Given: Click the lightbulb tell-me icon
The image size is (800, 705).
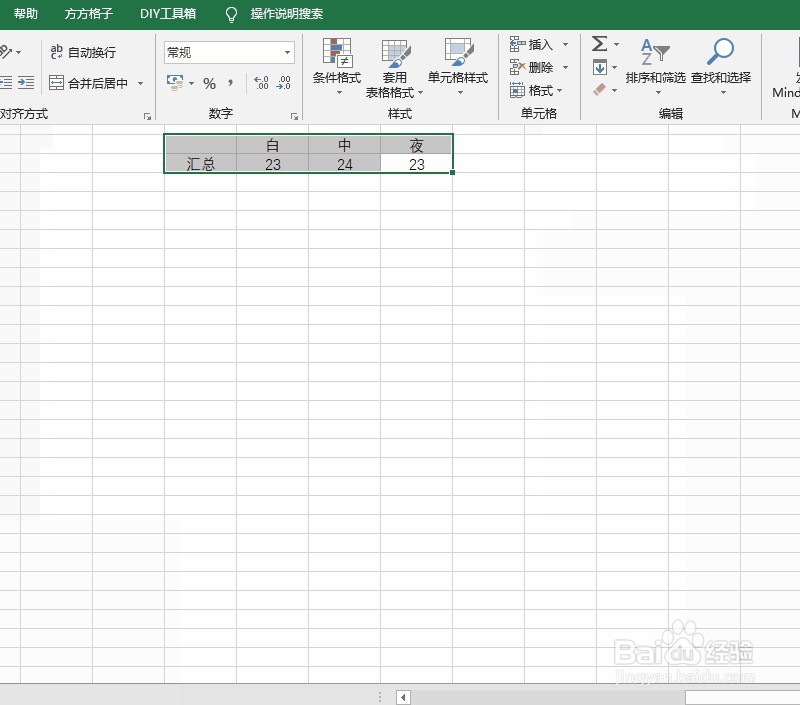Looking at the screenshot, I should tap(231, 14).
